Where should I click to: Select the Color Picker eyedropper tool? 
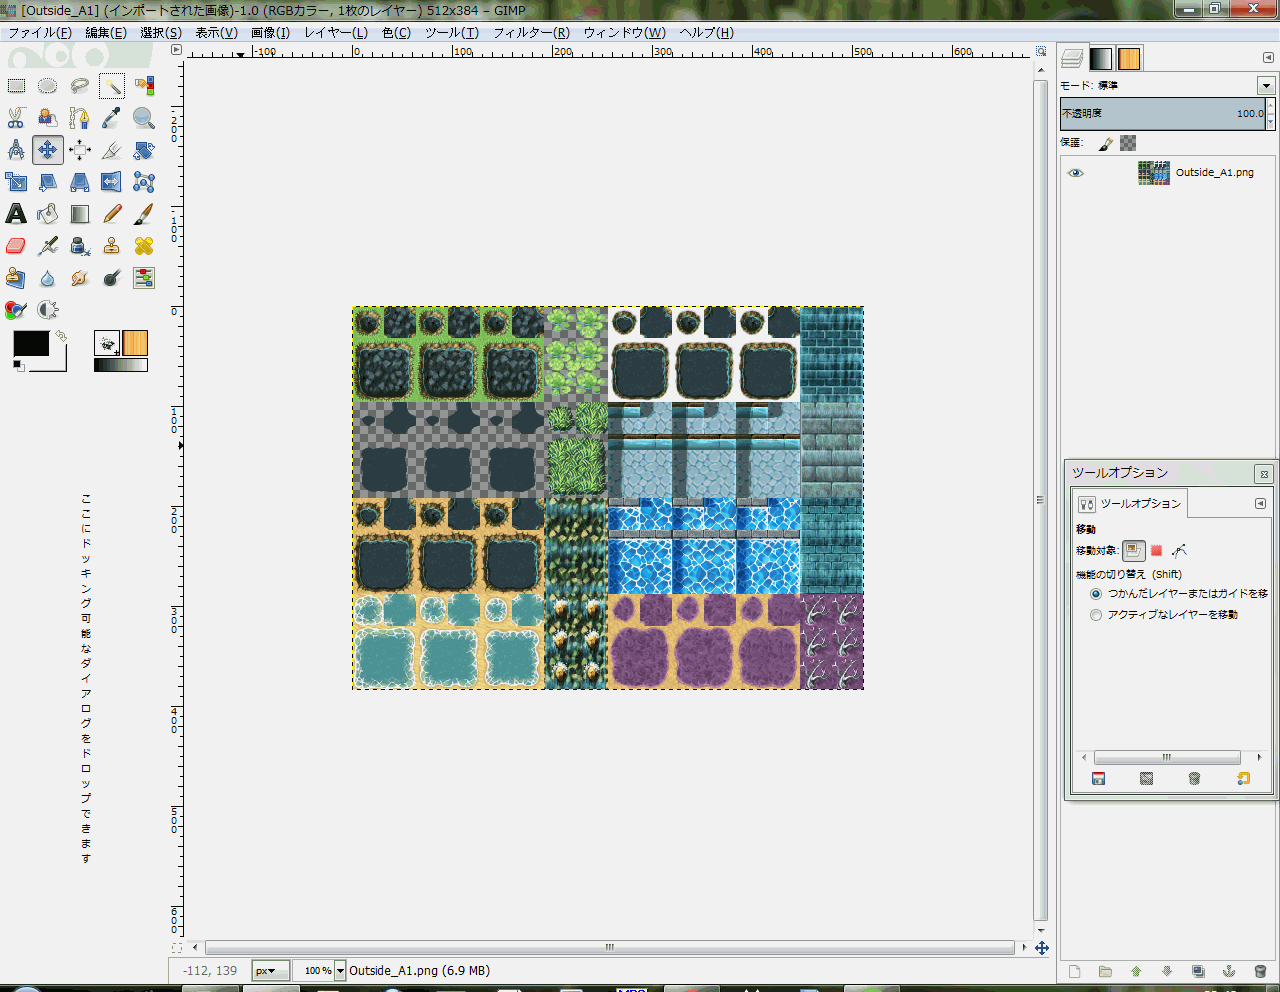tap(112, 118)
